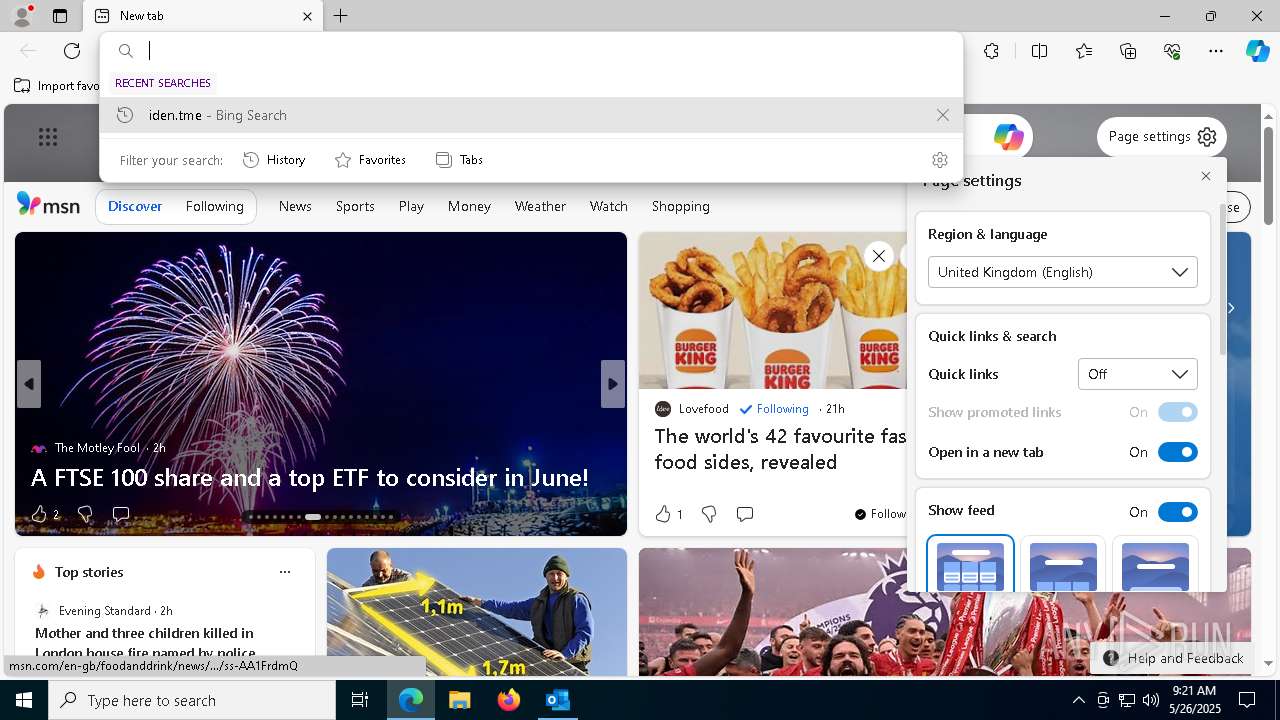Open Top stories more options menu

pyautogui.click(x=285, y=572)
